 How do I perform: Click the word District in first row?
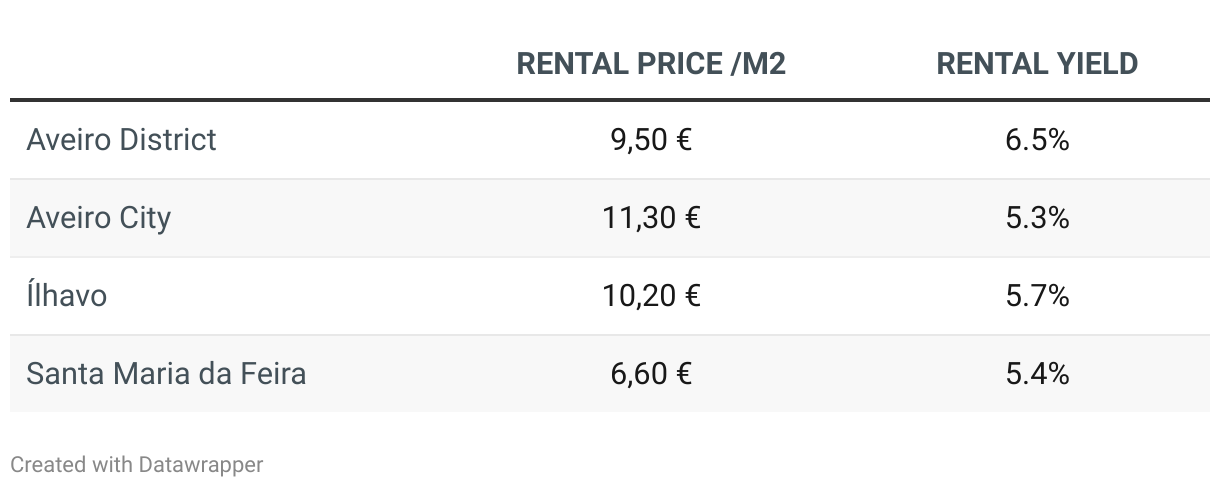[x=168, y=140]
